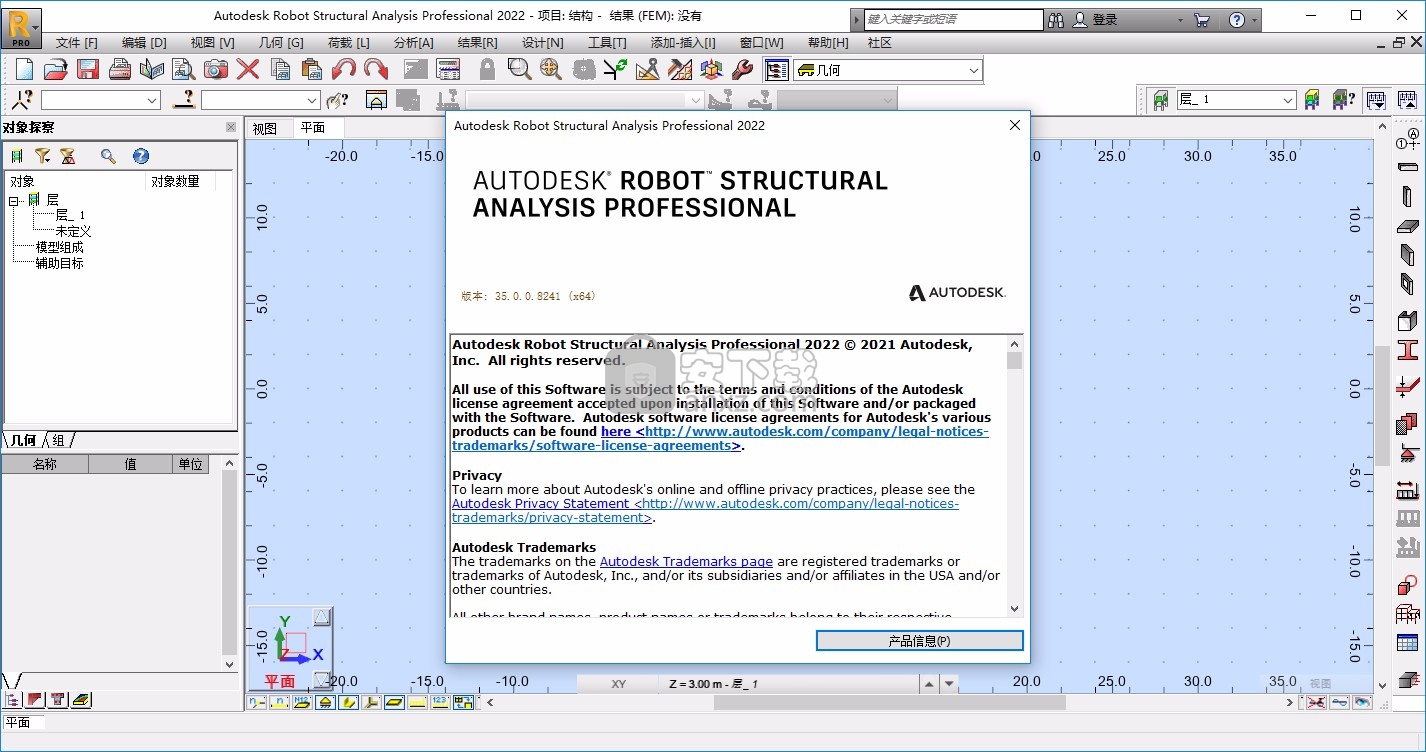Undo the last action with the red arrow
Image resolution: width=1426 pixels, height=752 pixels.
click(x=344, y=69)
